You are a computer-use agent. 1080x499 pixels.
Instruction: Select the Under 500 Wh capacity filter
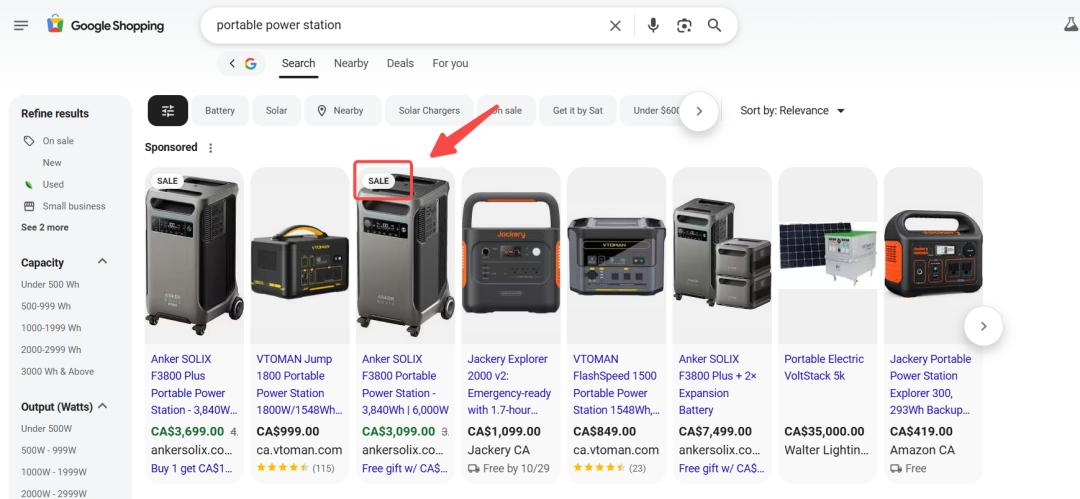pyautogui.click(x=50, y=285)
